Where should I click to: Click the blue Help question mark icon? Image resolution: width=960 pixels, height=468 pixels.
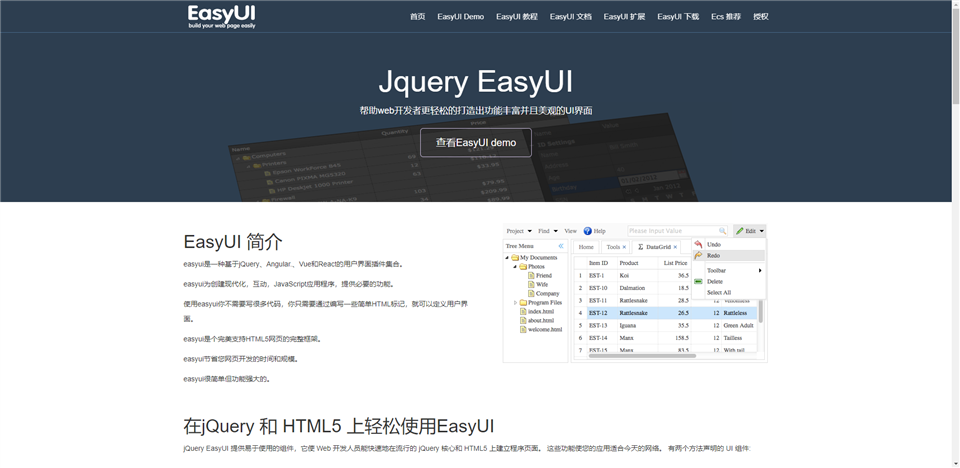(x=587, y=231)
